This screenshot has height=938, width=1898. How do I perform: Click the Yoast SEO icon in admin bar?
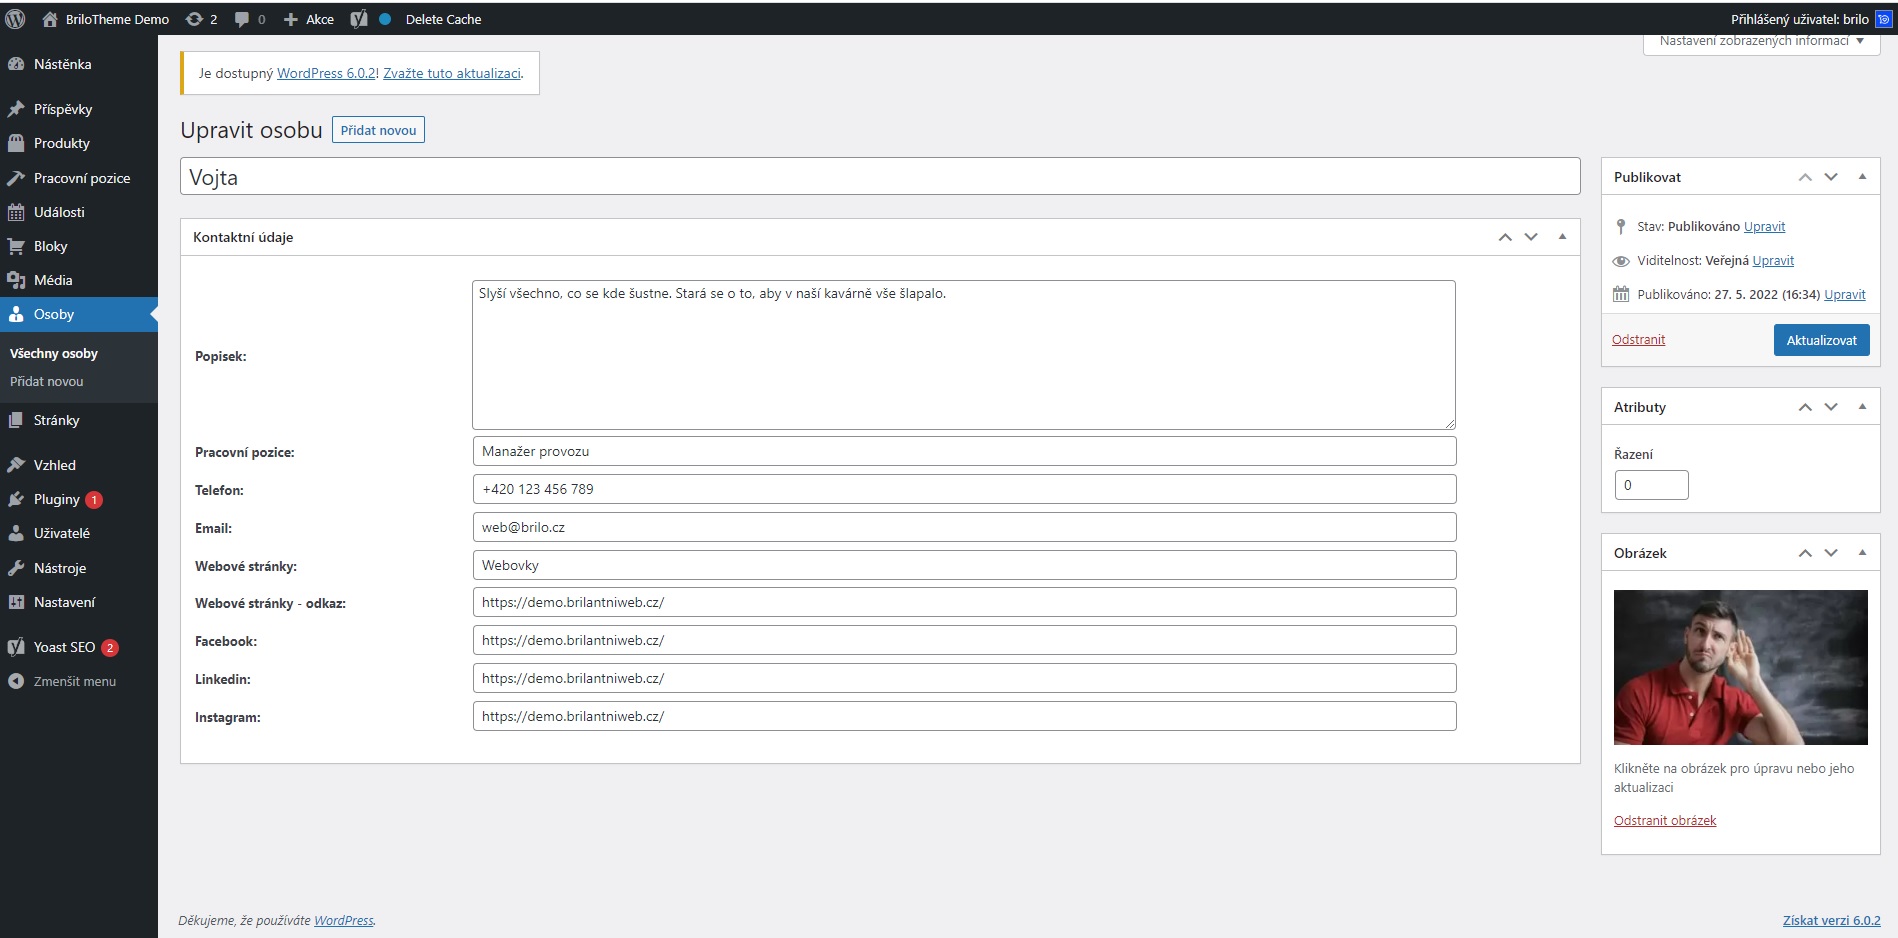pos(359,19)
